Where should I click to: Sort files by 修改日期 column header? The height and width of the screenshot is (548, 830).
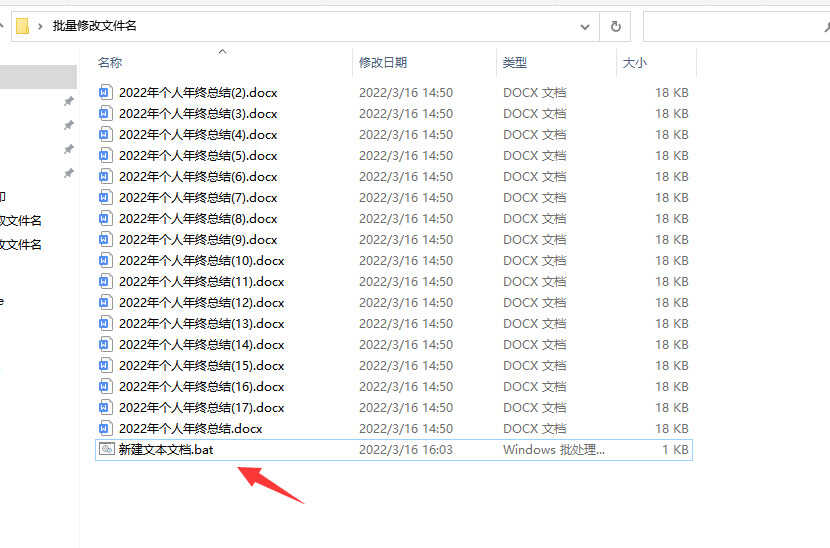383,63
